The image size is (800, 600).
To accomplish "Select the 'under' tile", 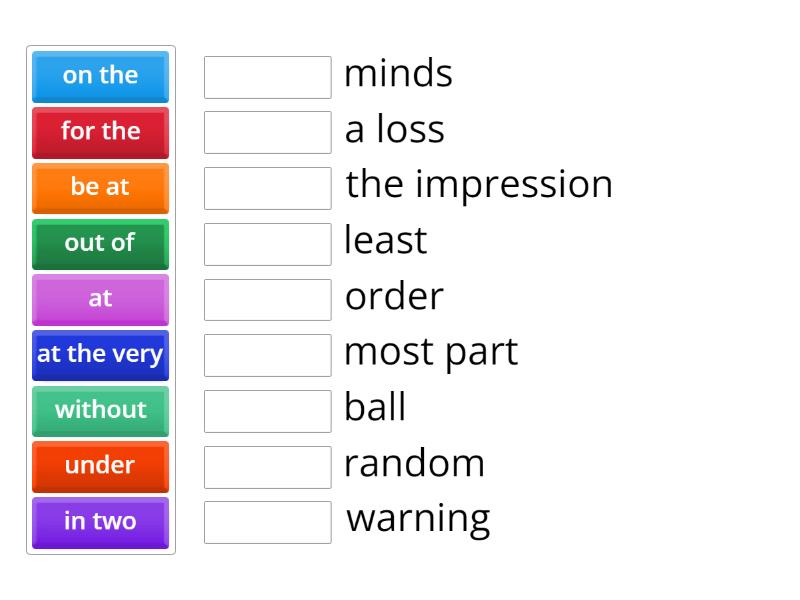I will [100, 467].
